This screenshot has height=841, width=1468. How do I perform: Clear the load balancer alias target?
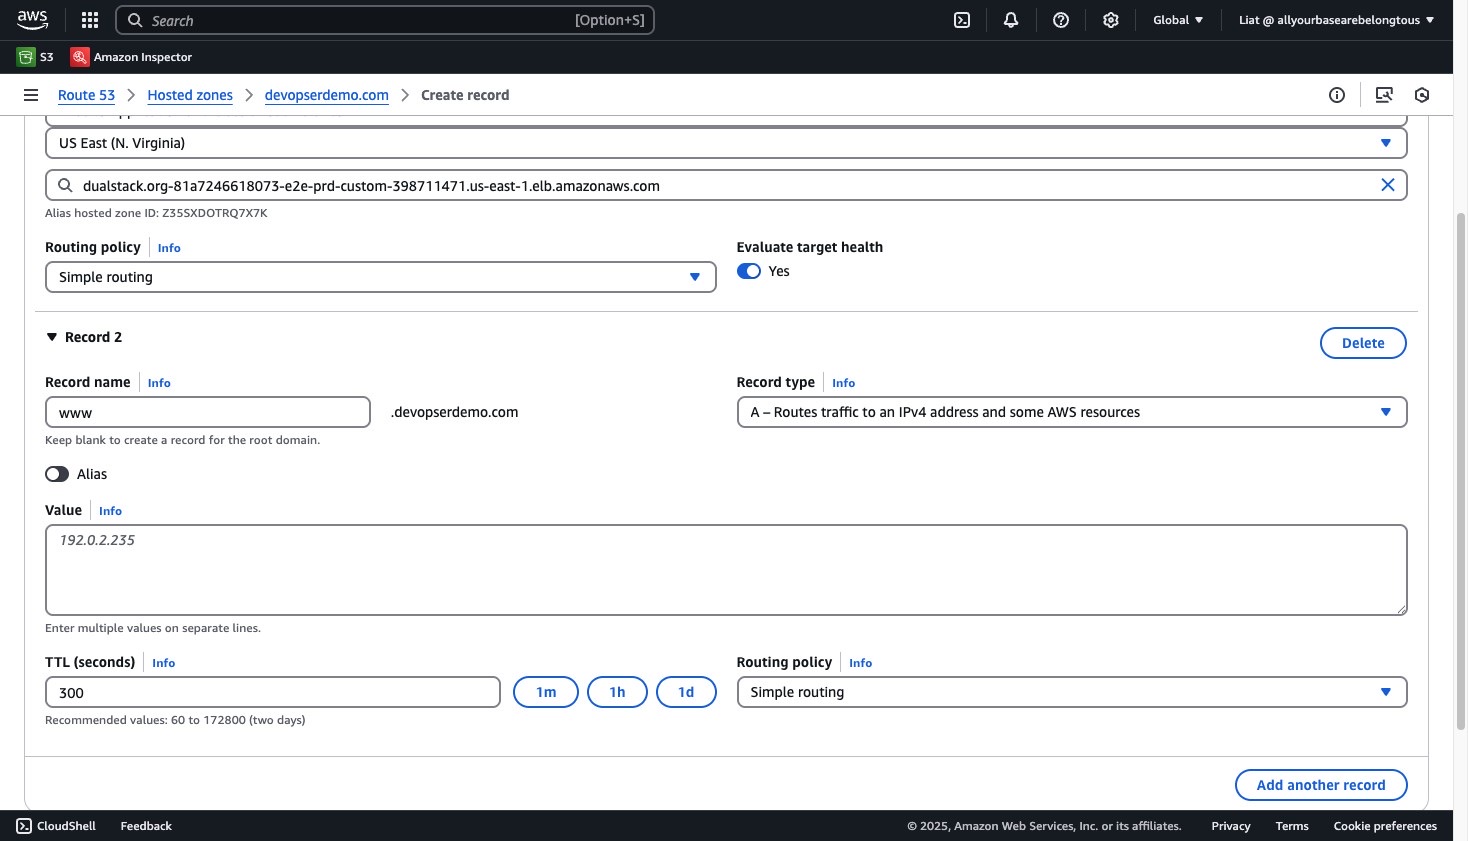coord(1388,185)
